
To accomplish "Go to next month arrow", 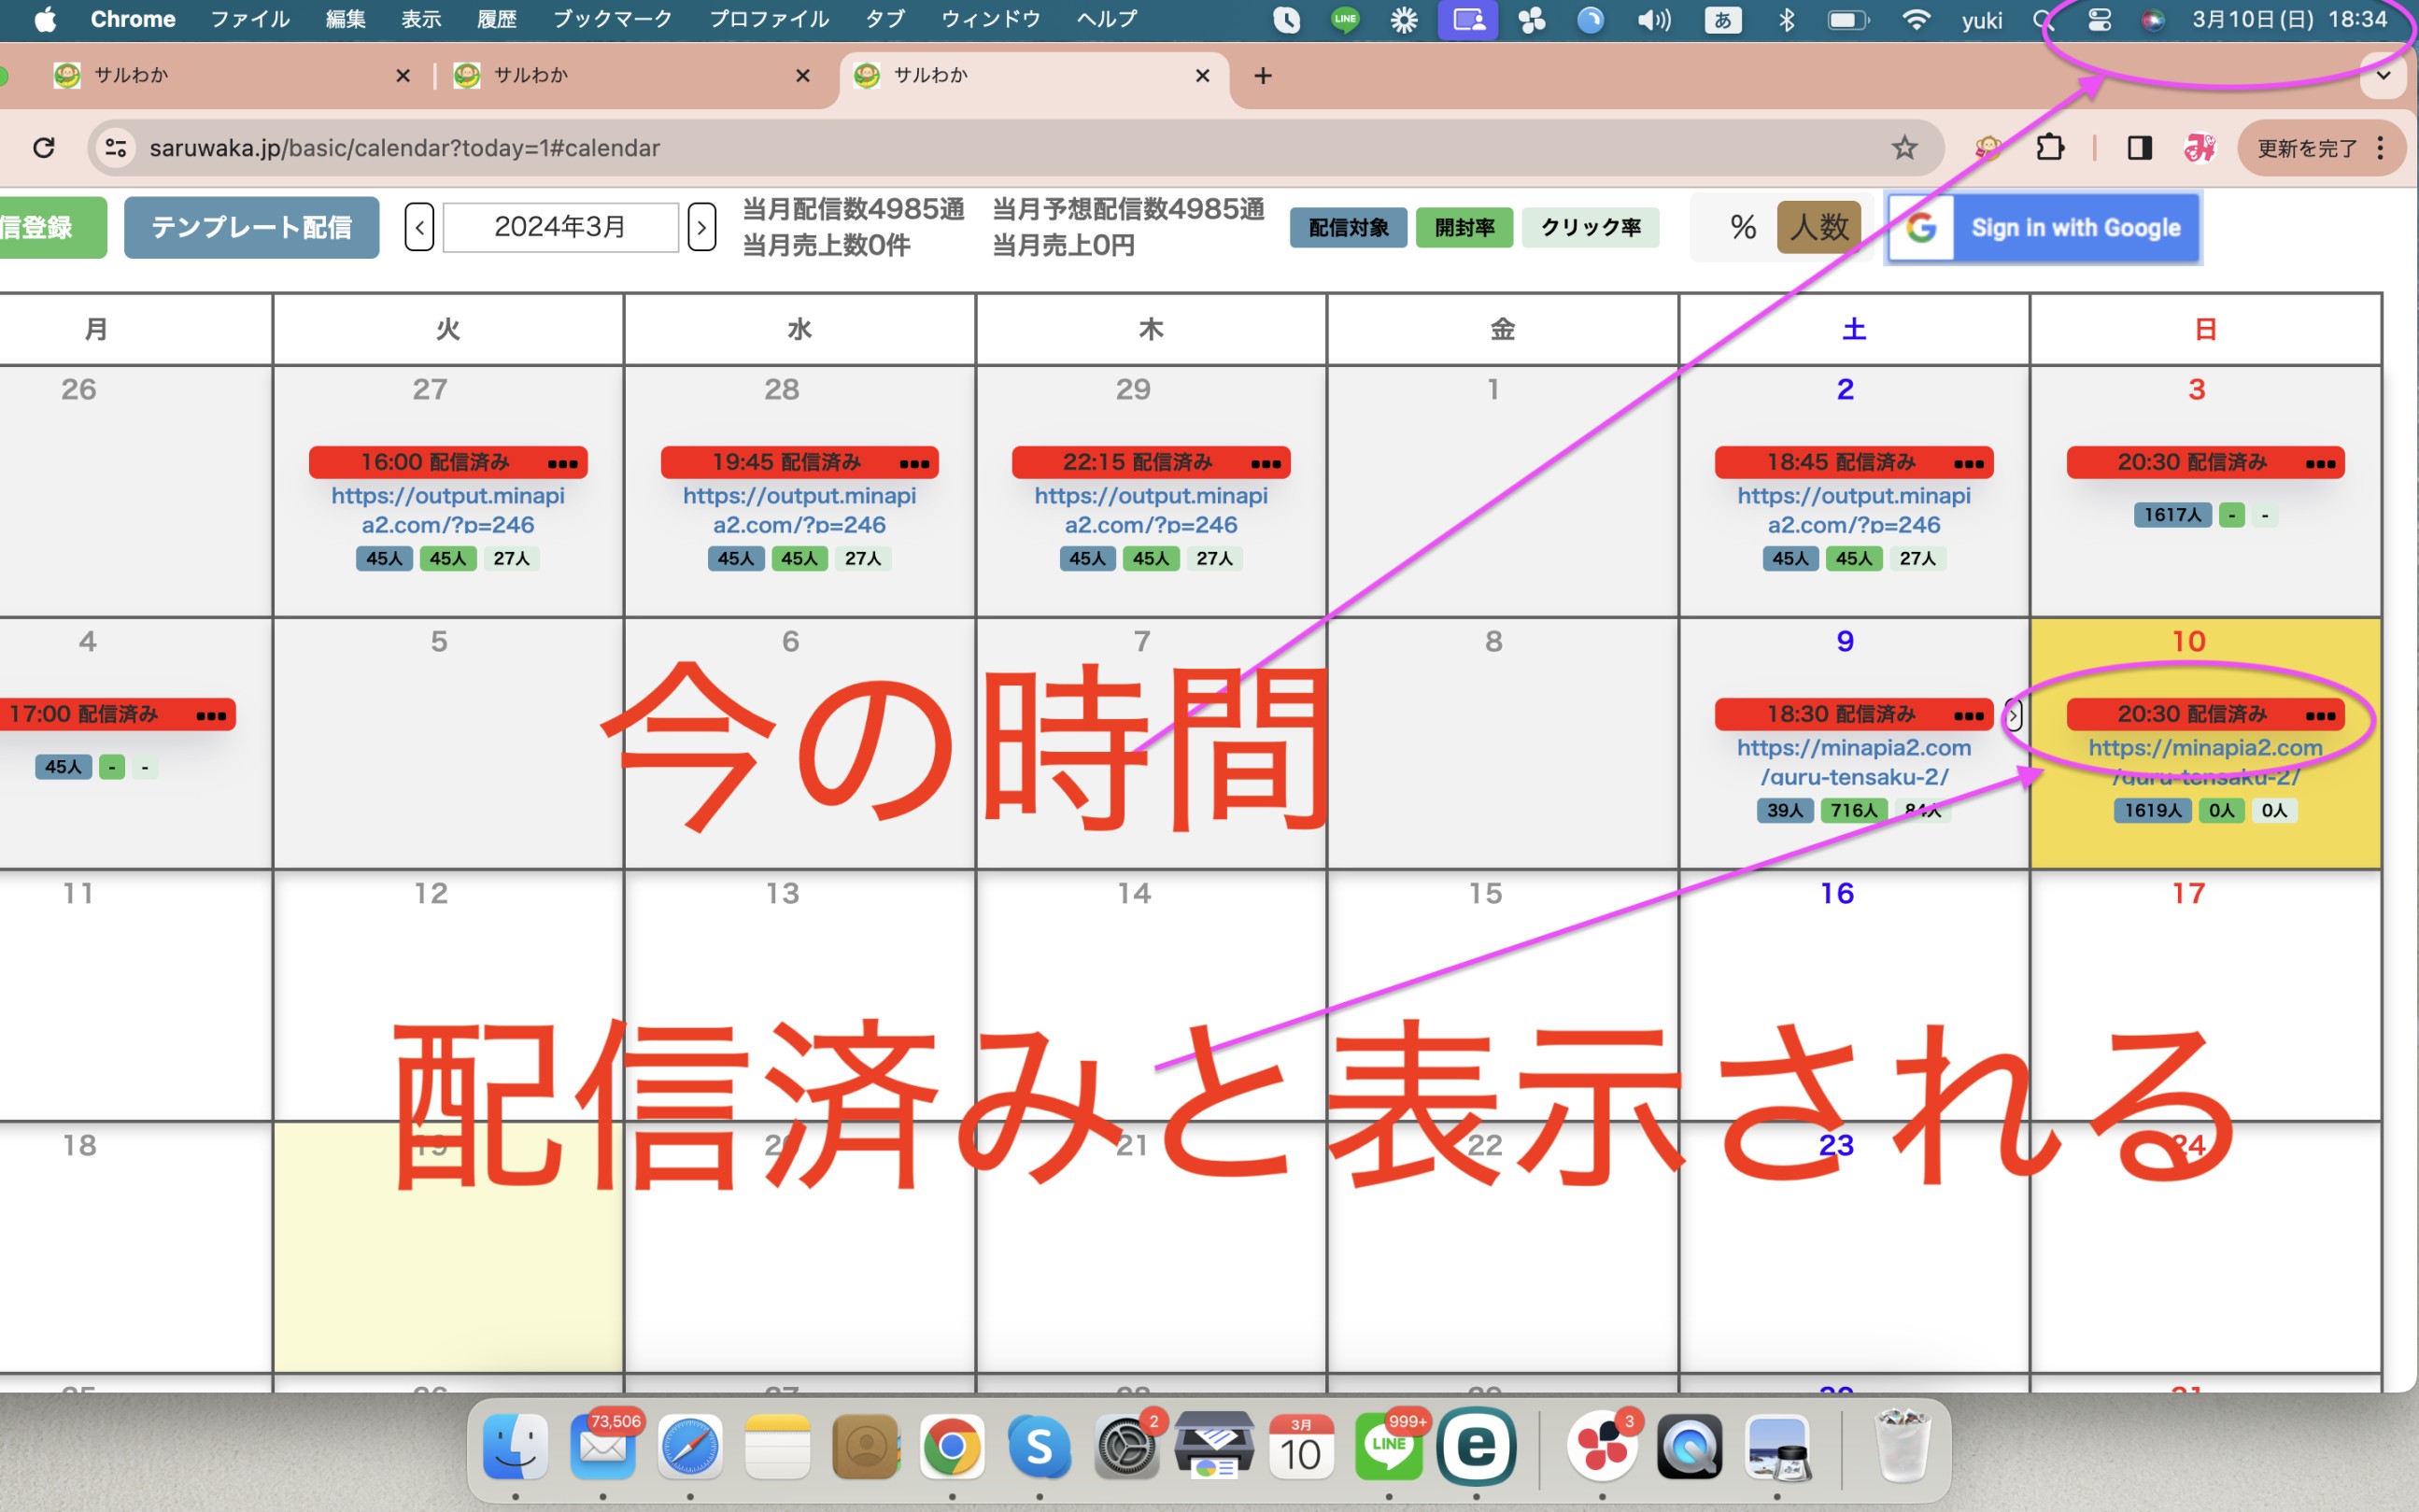I will click(702, 228).
